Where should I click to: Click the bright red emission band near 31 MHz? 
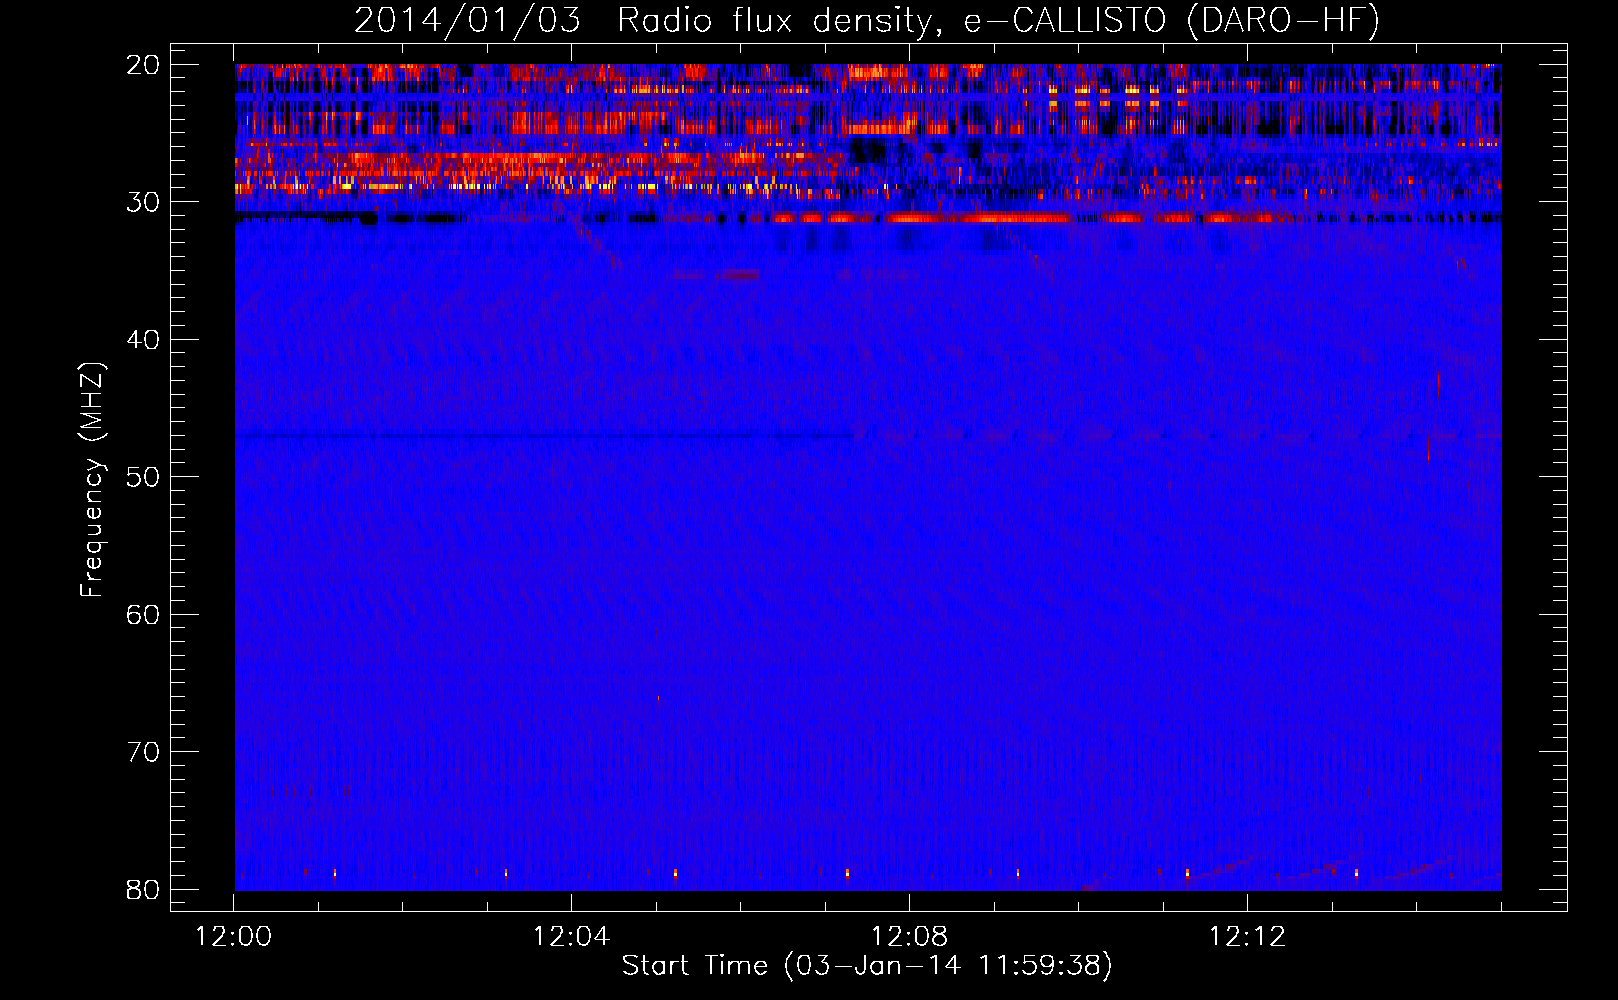coord(1020,218)
